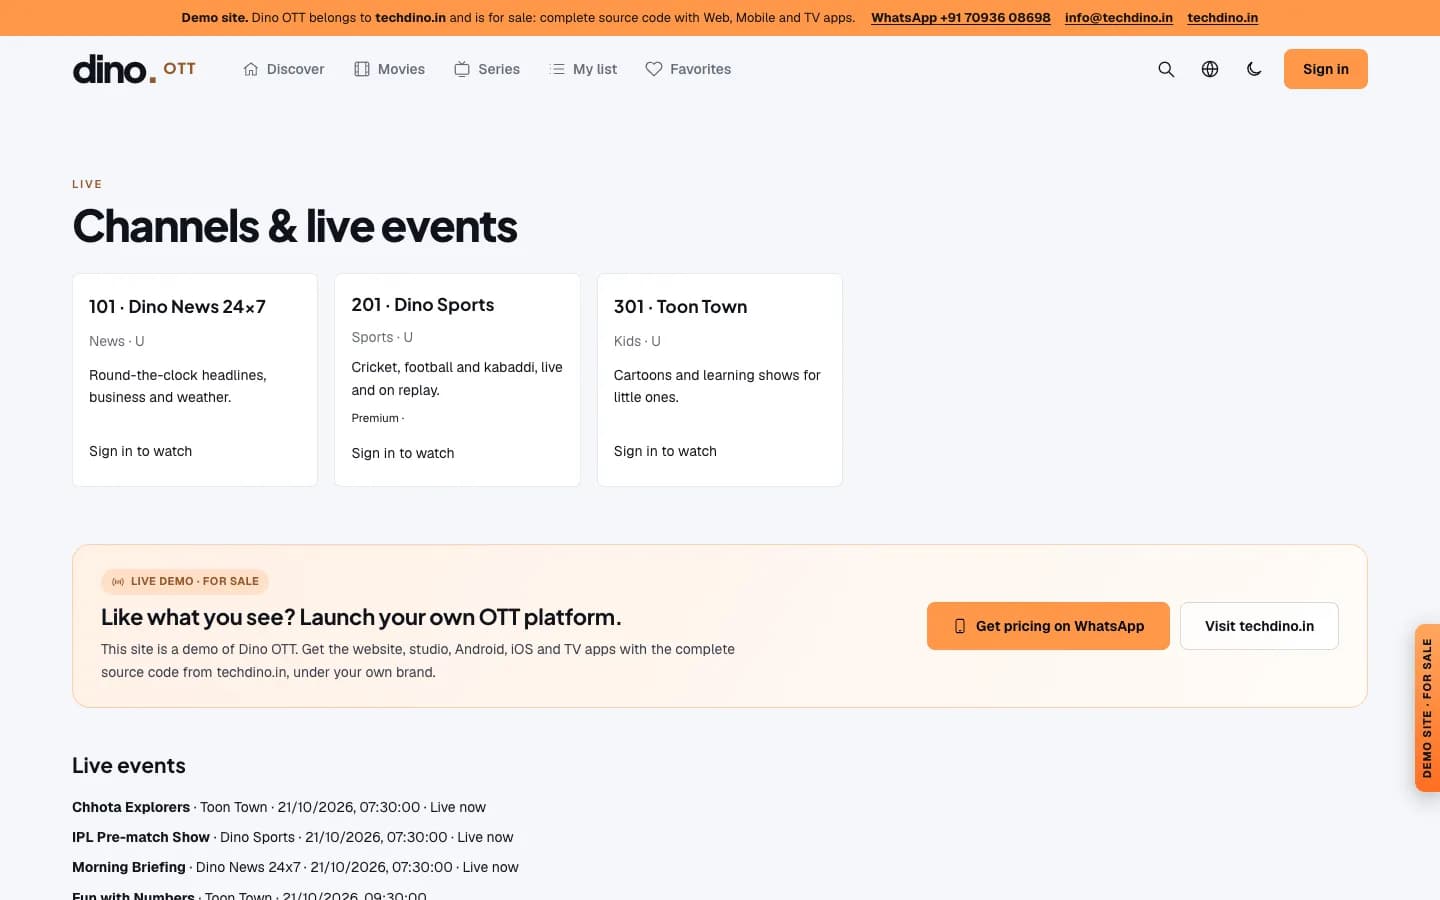Click Sign in to watch under Dino News
Viewport: 1440px width, 900px height.
point(140,451)
